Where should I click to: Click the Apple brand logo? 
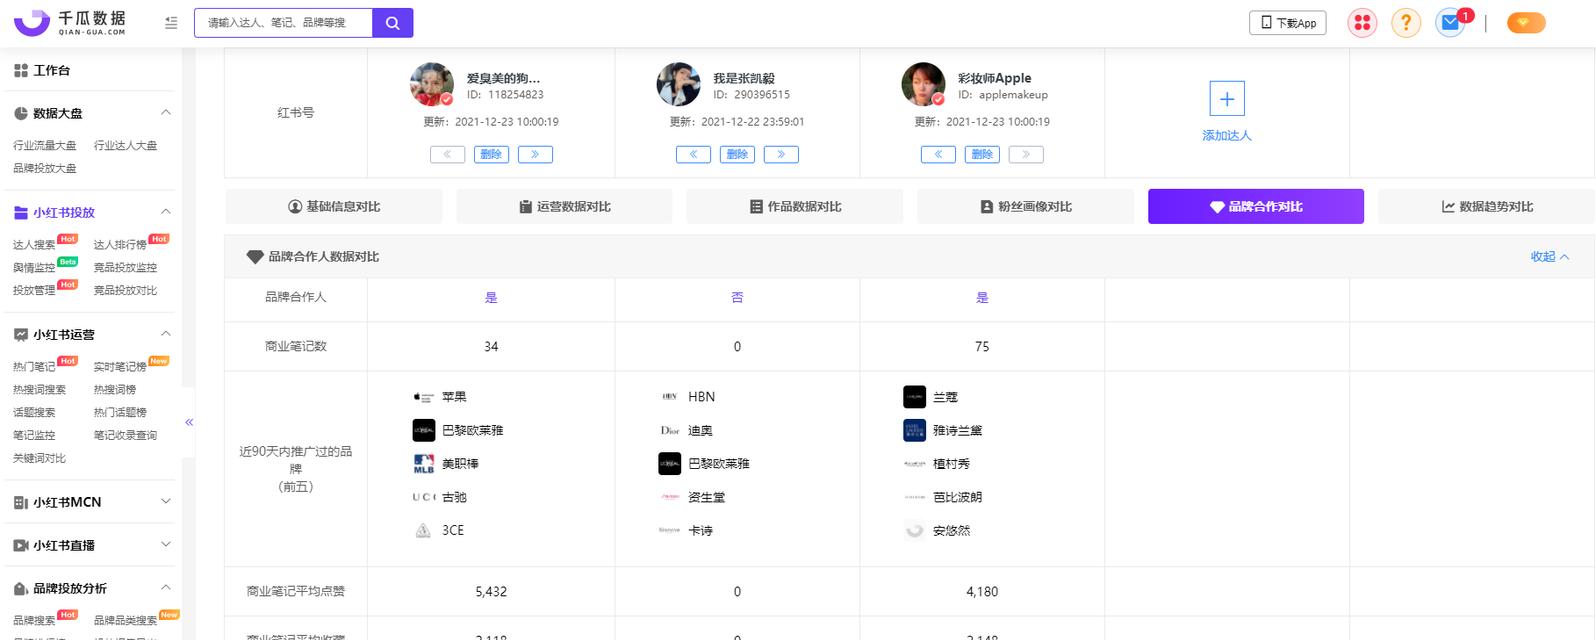click(x=423, y=397)
